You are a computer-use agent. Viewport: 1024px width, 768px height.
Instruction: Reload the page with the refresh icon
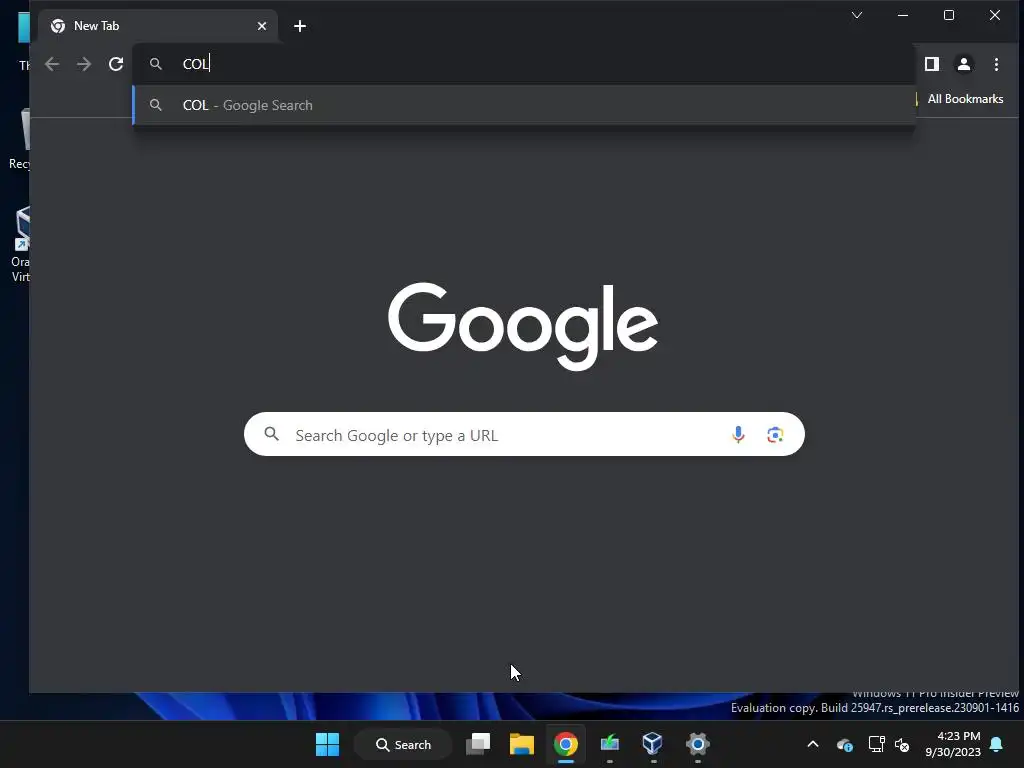click(x=116, y=64)
